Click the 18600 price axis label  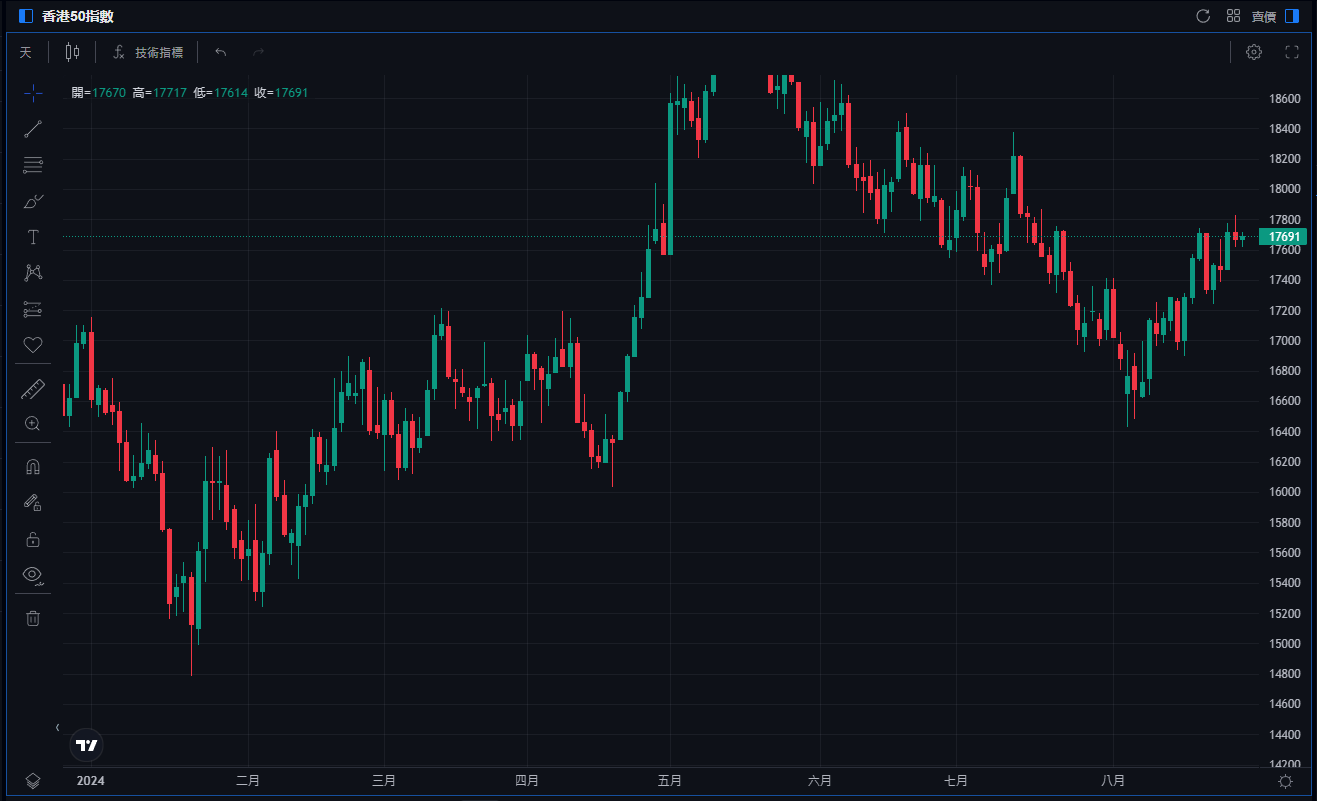(1284, 99)
